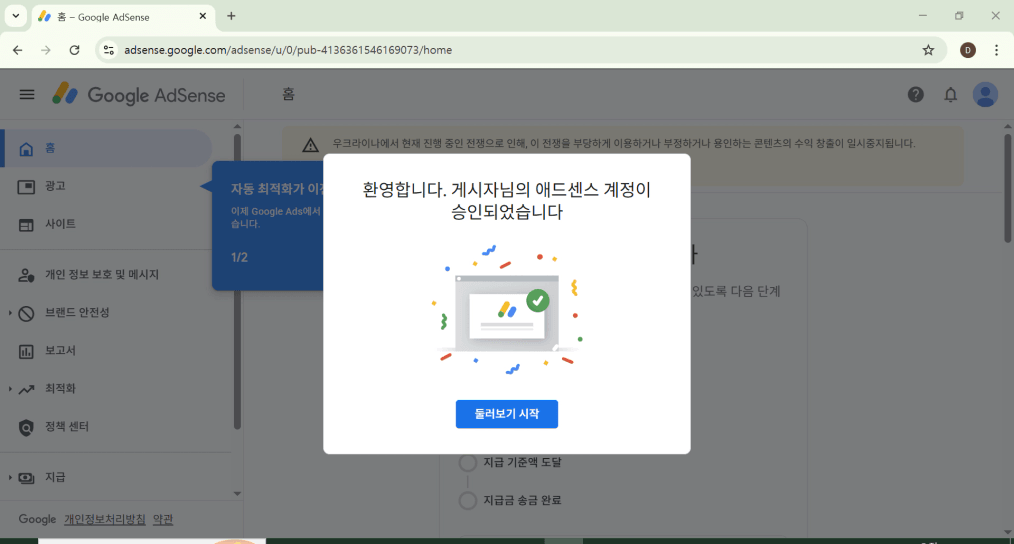Select the 지급 기준액 도달 step circle
Screen dimensions: 1014x544
click(468, 462)
